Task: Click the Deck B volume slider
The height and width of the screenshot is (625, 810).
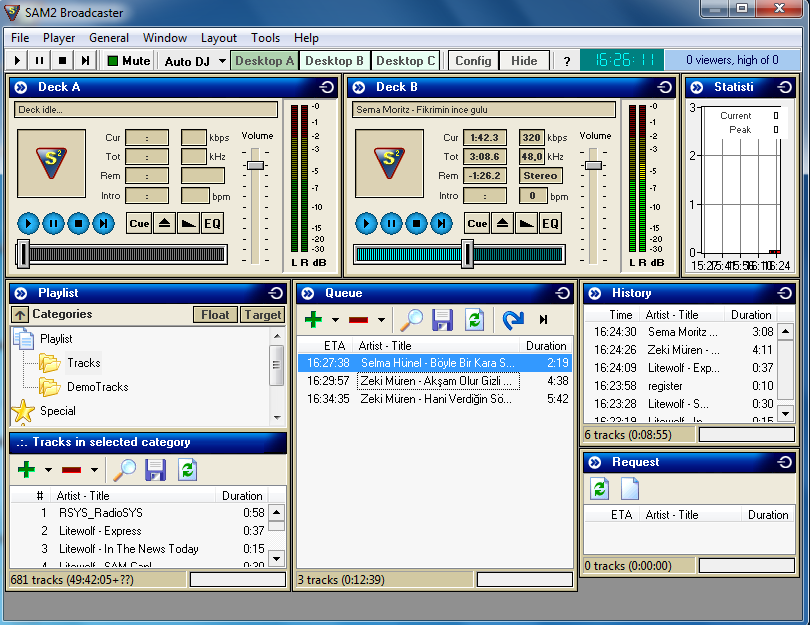Action: tap(593, 165)
